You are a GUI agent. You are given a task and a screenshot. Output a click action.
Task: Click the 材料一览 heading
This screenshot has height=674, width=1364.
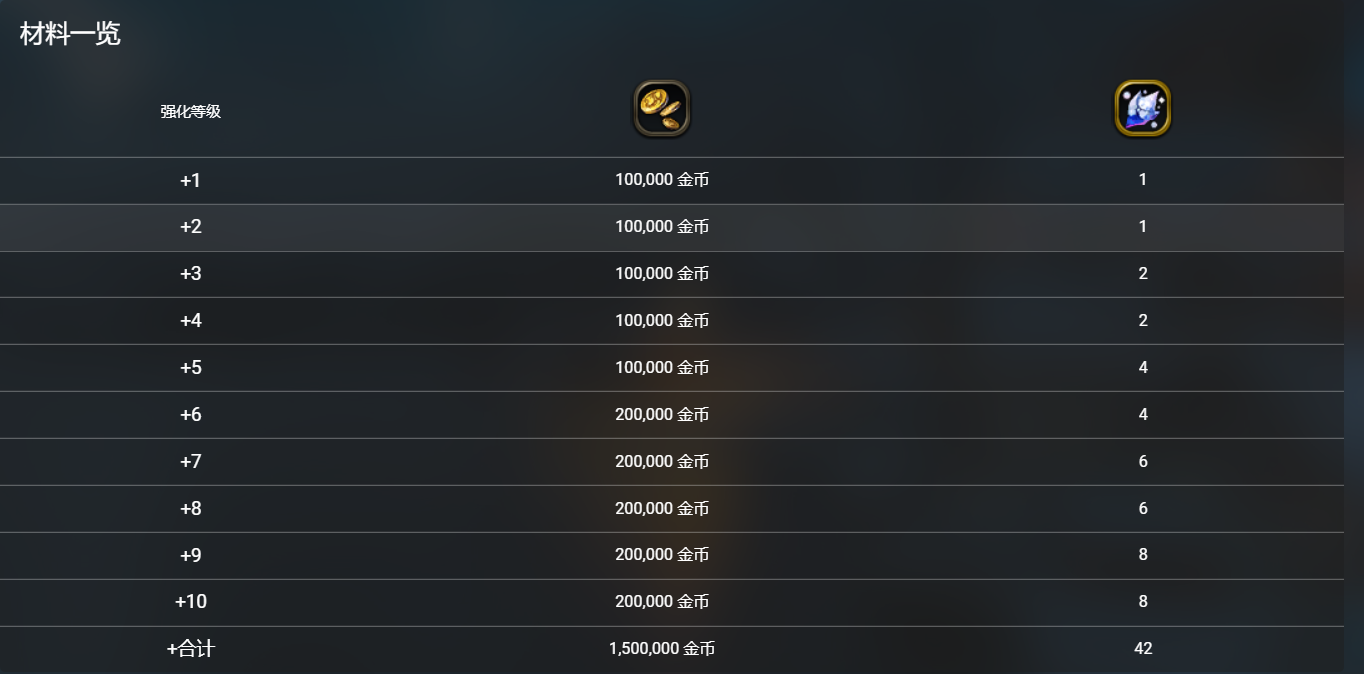click(70, 34)
